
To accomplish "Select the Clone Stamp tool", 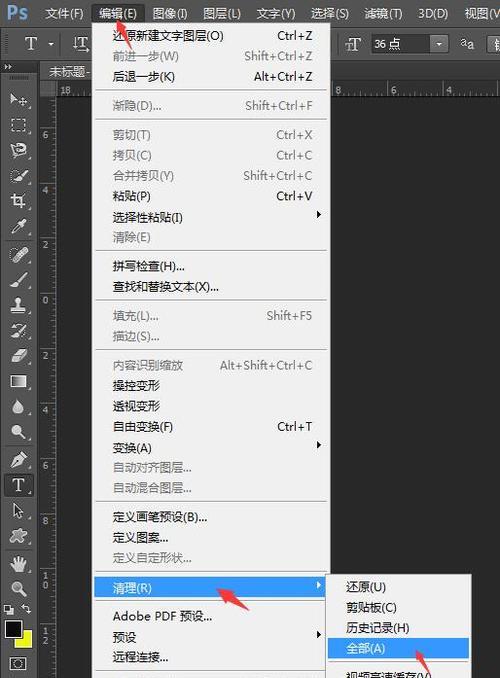I will (18, 305).
